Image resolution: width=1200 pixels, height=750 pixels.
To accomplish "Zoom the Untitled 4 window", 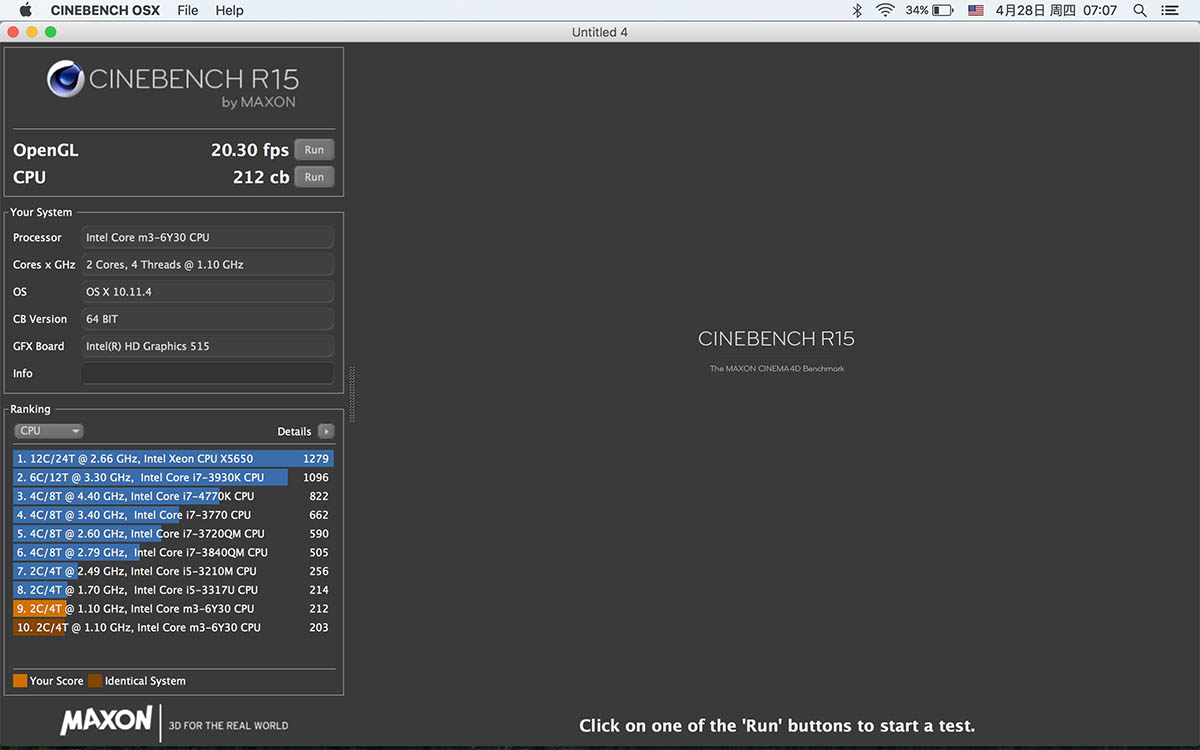I will (51, 32).
